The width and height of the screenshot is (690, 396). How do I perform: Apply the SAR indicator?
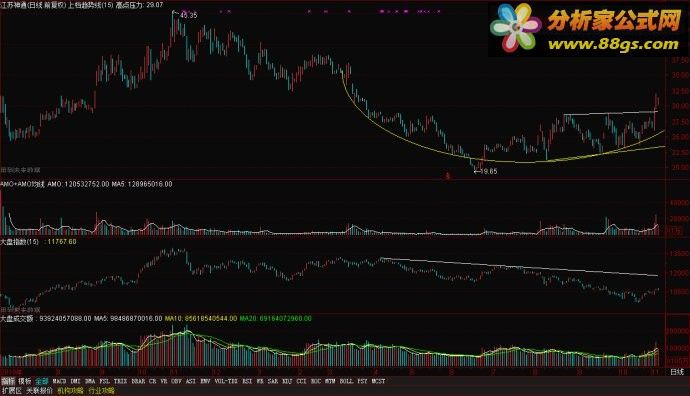click(273, 381)
